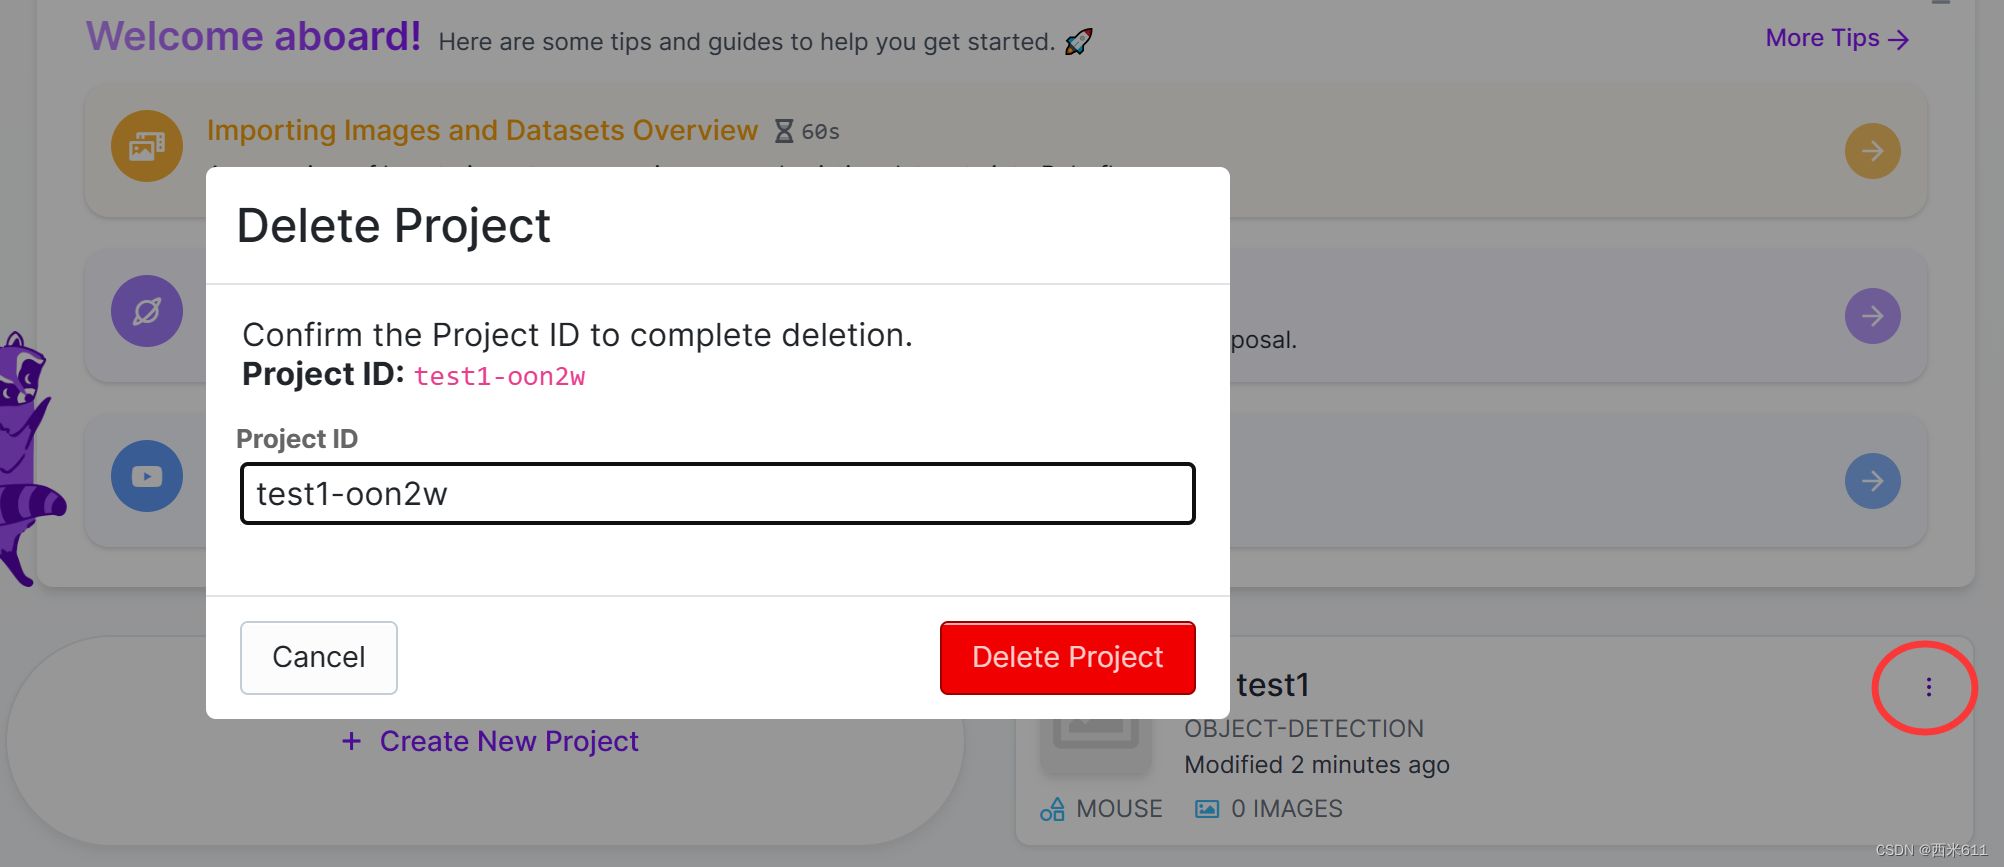Open the purple arrow button on second tip
This screenshot has height=867, width=2004.
pos(1872,316)
